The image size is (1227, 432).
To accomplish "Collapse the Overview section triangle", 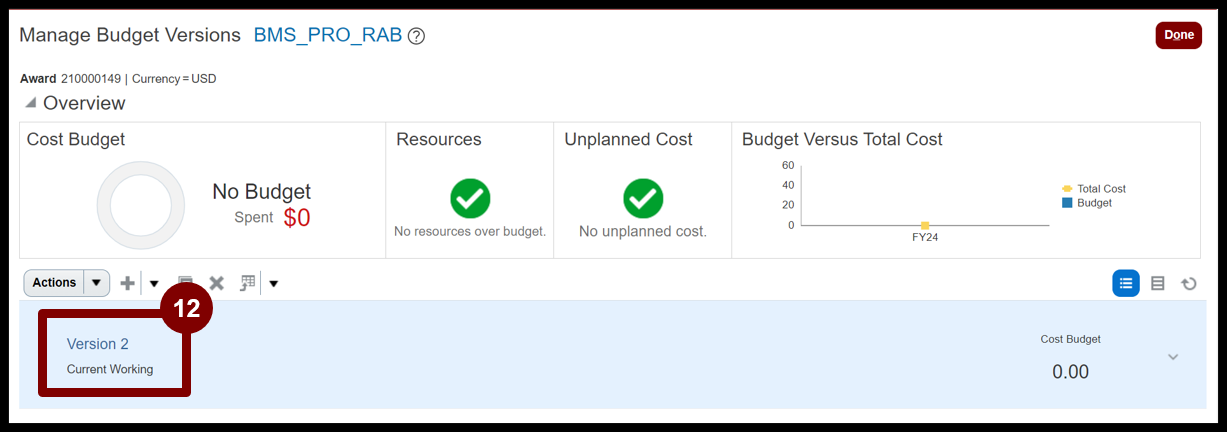I will click(x=30, y=103).
